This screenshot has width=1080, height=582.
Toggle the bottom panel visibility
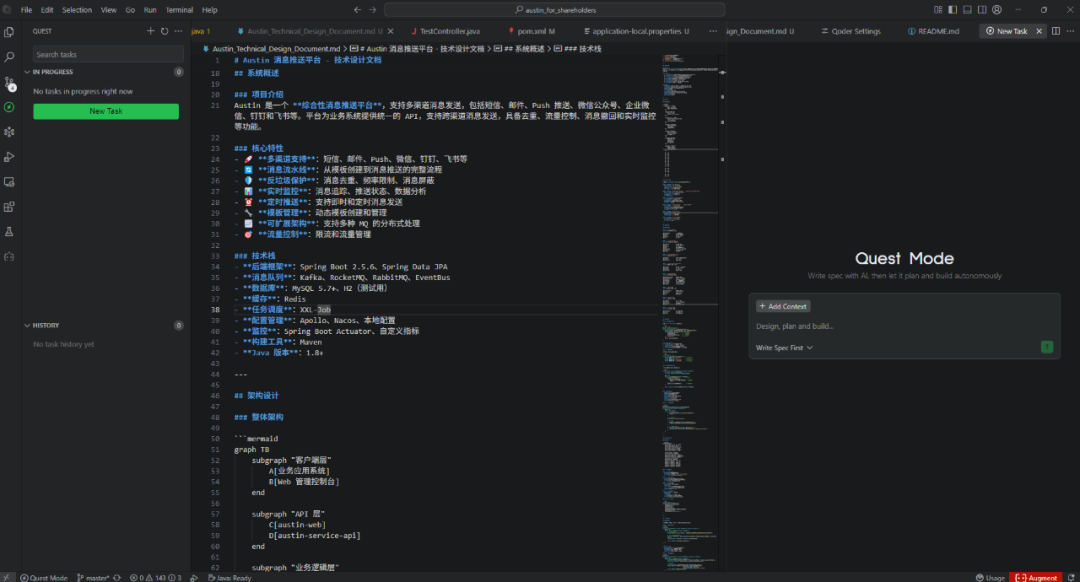click(967, 10)
